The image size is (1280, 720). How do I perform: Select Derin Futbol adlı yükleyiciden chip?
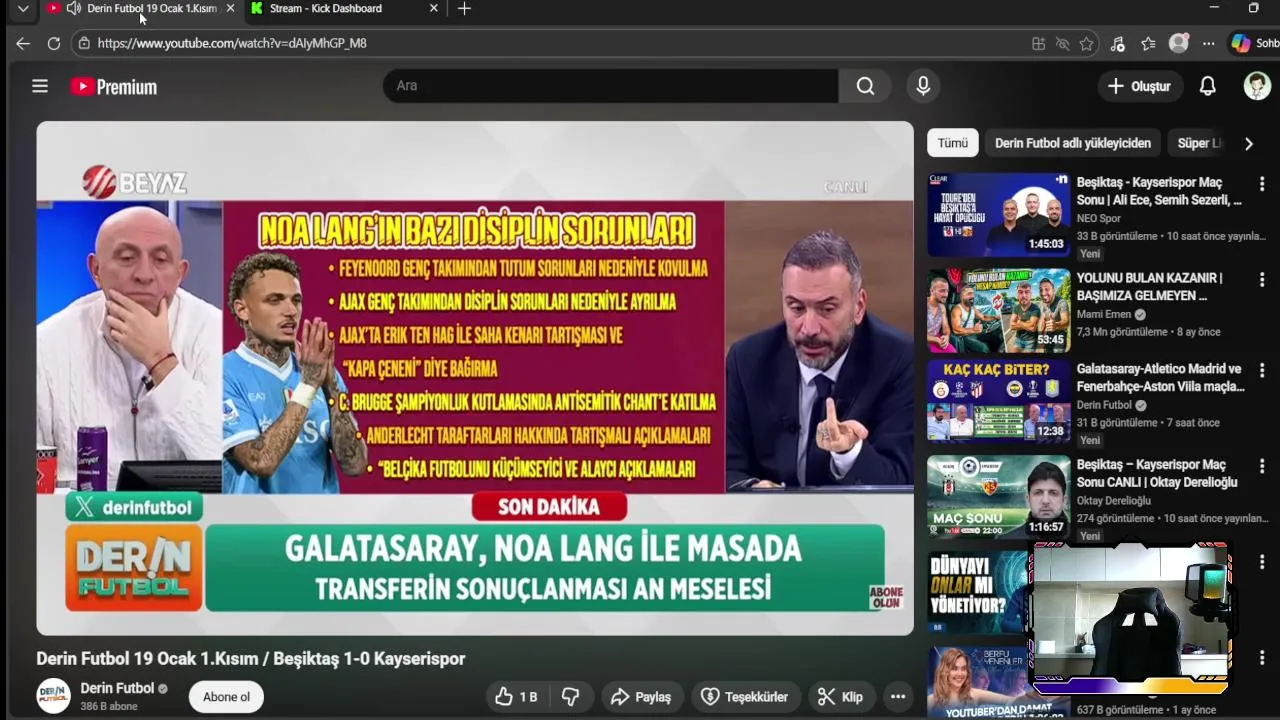click(x=1073, y=143)
